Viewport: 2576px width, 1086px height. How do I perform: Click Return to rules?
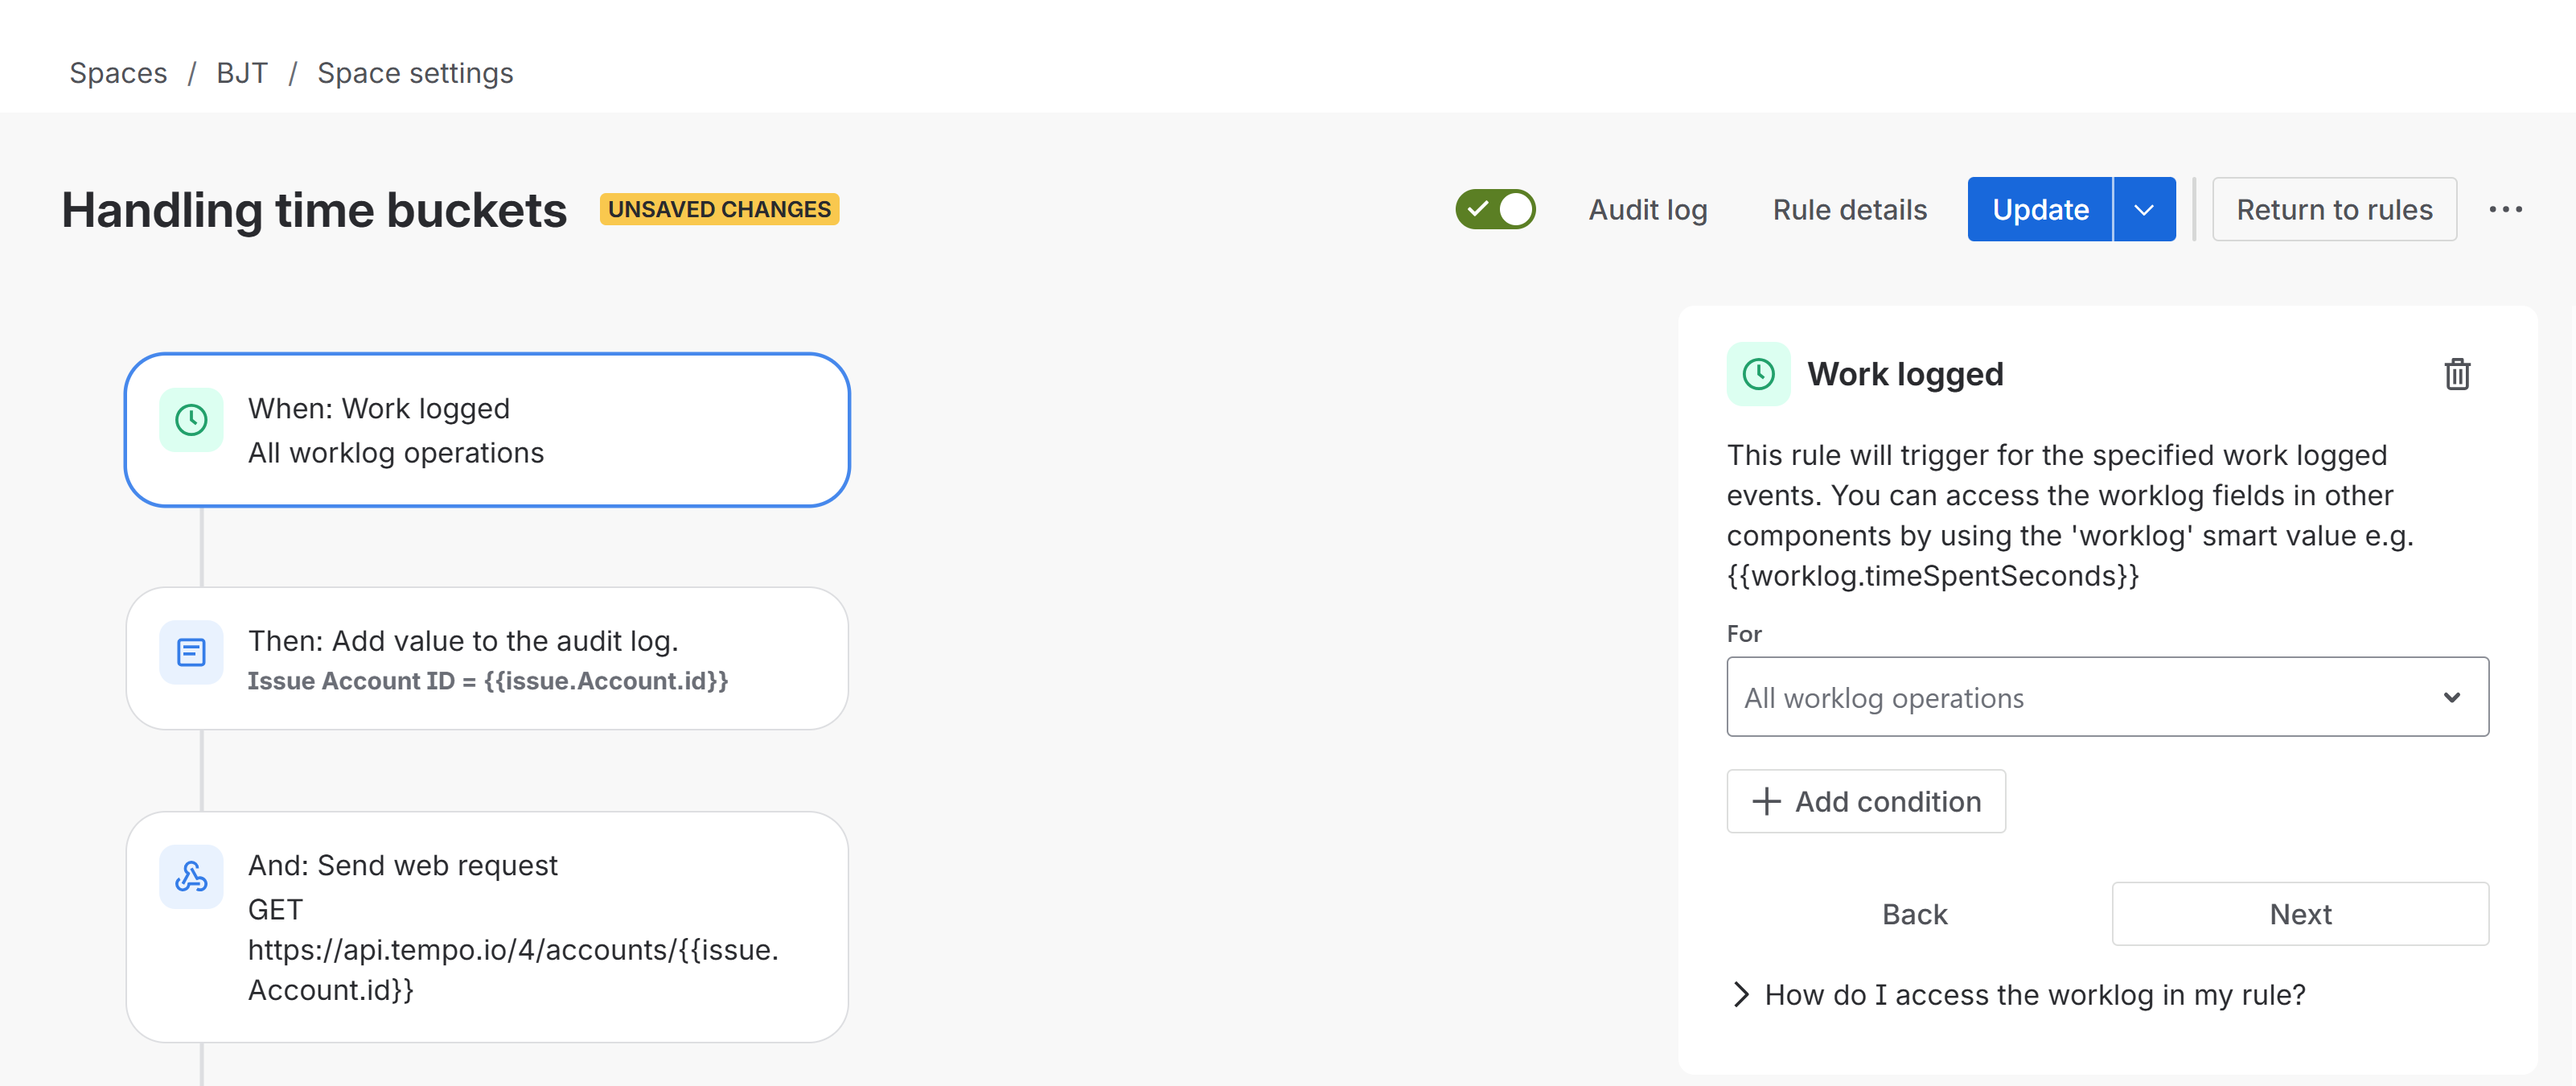[x=2333, y=209]
